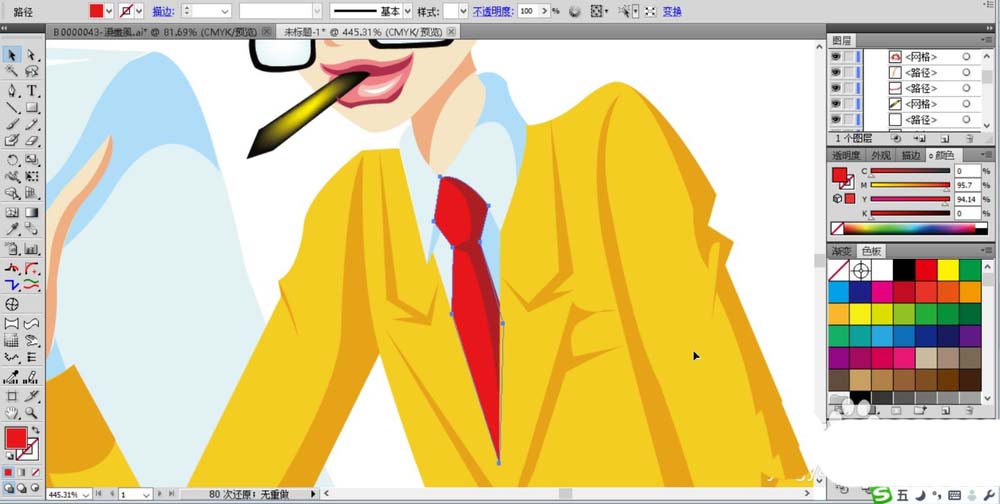The image size is (1000, 504).
Task: Select the Artboard tool
Action: pos(12,396)
